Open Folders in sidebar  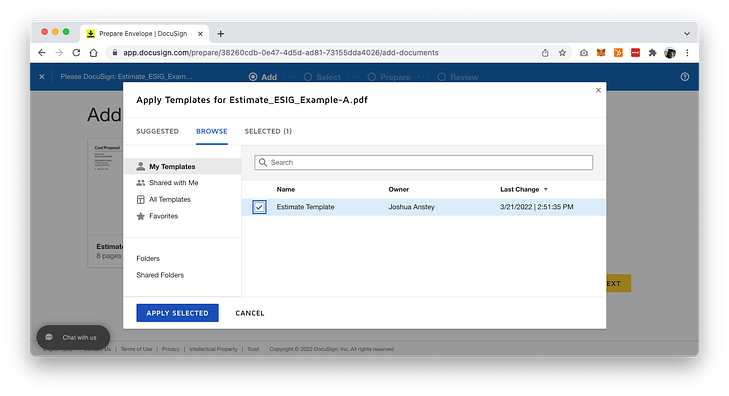pyautogui.click(x=148, y=258)
